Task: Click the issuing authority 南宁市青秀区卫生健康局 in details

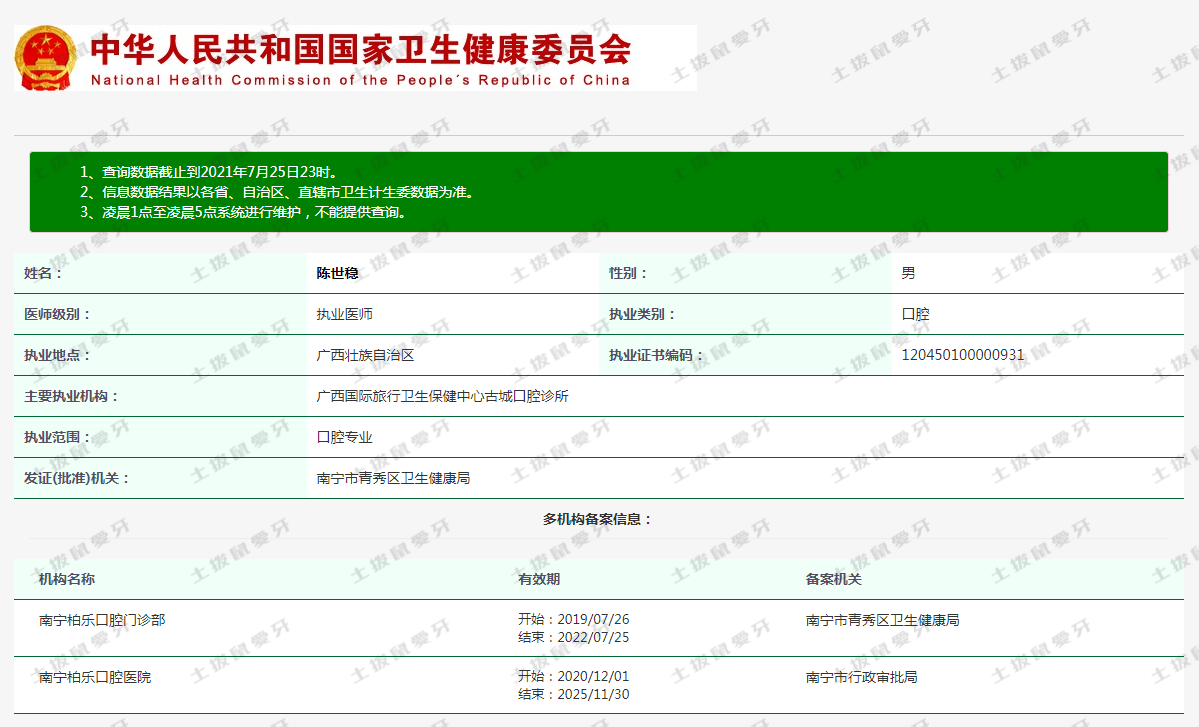Action: (393, 478)
